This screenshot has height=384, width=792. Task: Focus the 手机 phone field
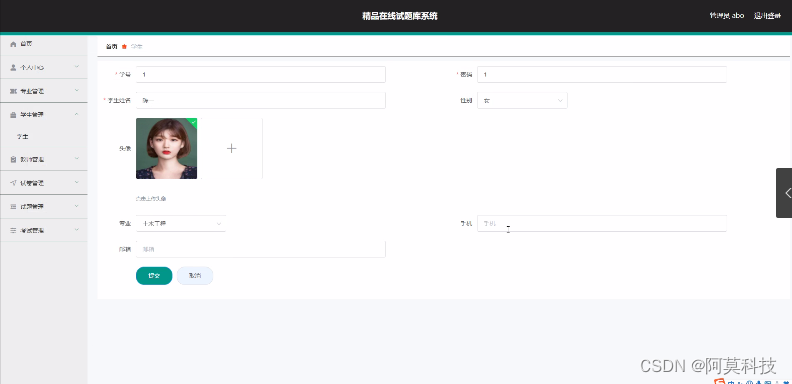tap(602, 223)
